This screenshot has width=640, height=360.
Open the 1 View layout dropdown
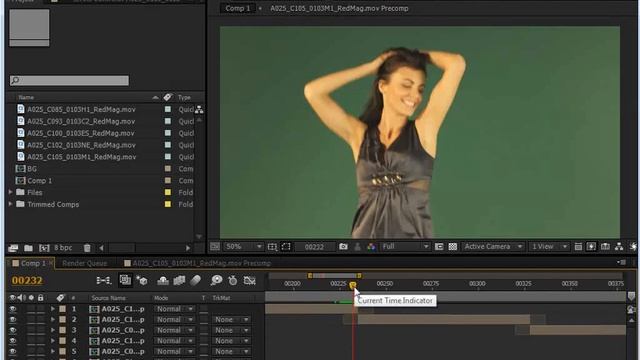(549, 247)
